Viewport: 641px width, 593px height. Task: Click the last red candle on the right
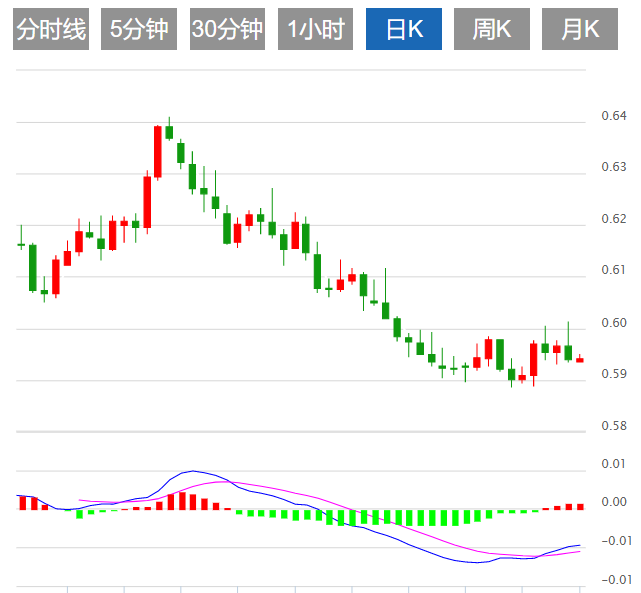click(x=580, y=360)
